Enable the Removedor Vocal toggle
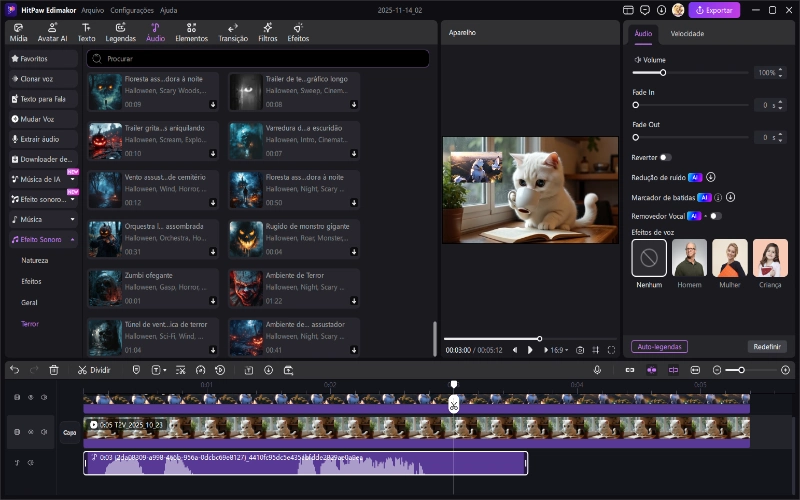The height and width of the screenshot is (500, 800). pyautogui.click(x=714, y=216)
